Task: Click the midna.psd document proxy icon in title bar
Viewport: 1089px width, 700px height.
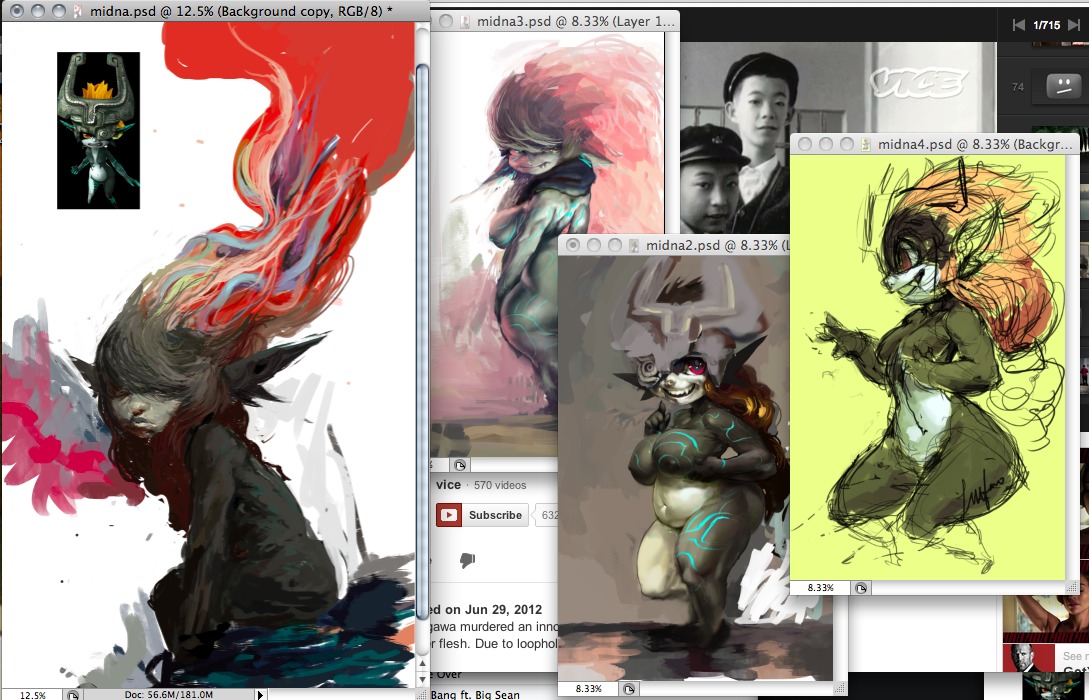Action: 78,11
